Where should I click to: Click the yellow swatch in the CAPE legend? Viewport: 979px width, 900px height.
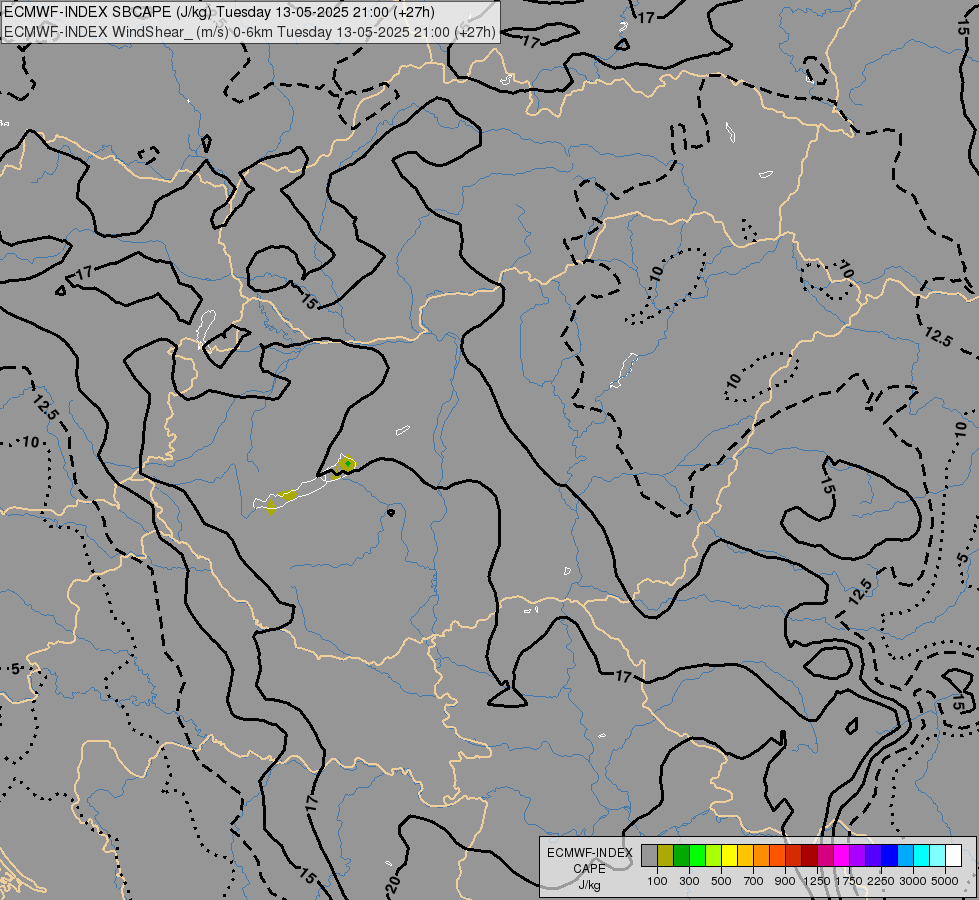coord(729,855)
